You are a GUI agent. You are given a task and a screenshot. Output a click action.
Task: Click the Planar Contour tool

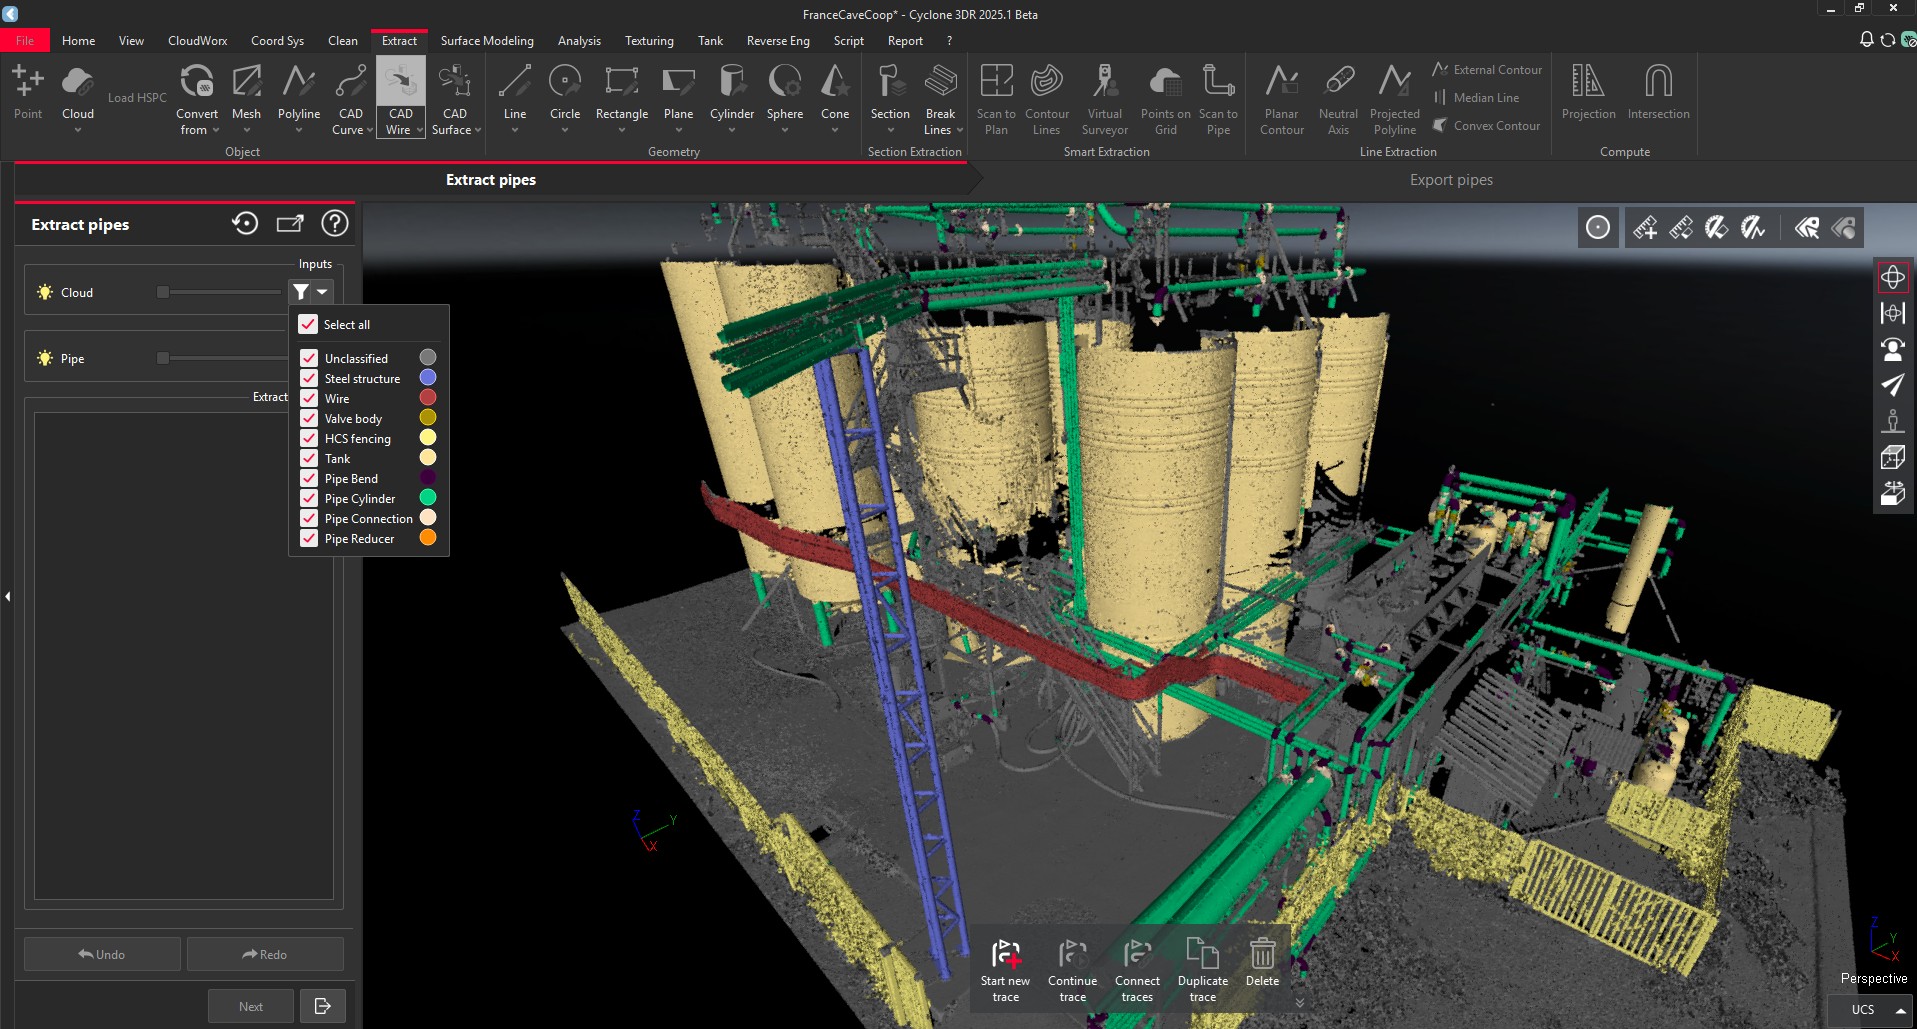coord(1281,97)
